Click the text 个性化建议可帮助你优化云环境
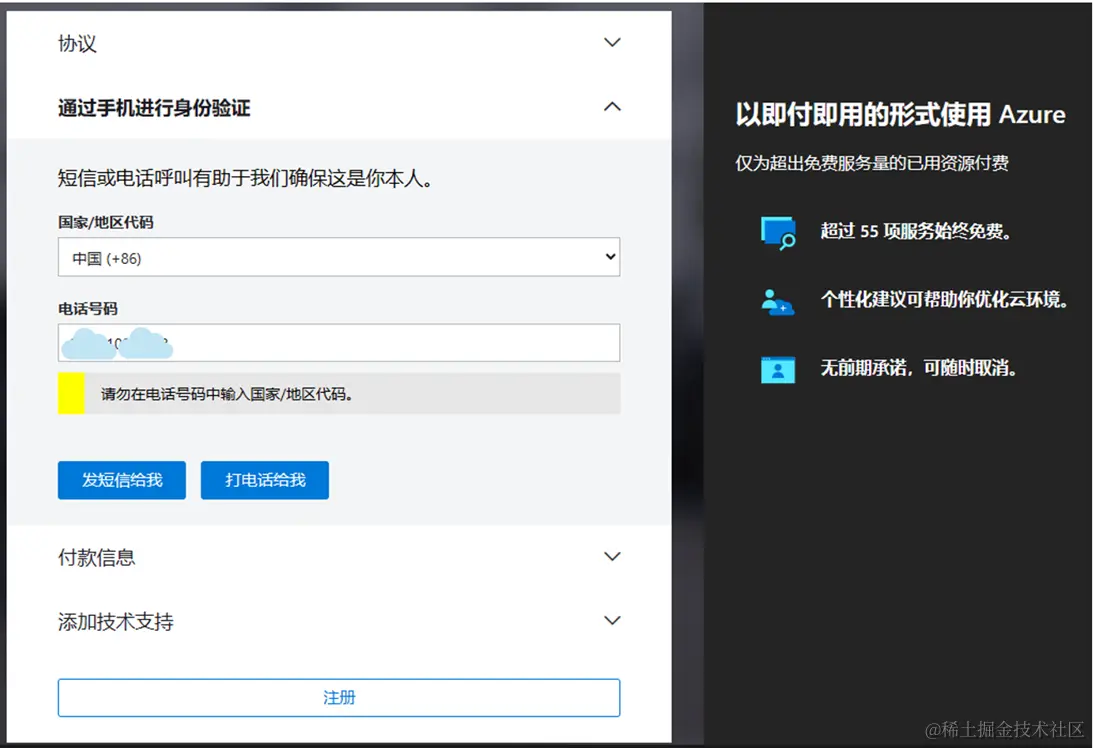 [945, 299]
